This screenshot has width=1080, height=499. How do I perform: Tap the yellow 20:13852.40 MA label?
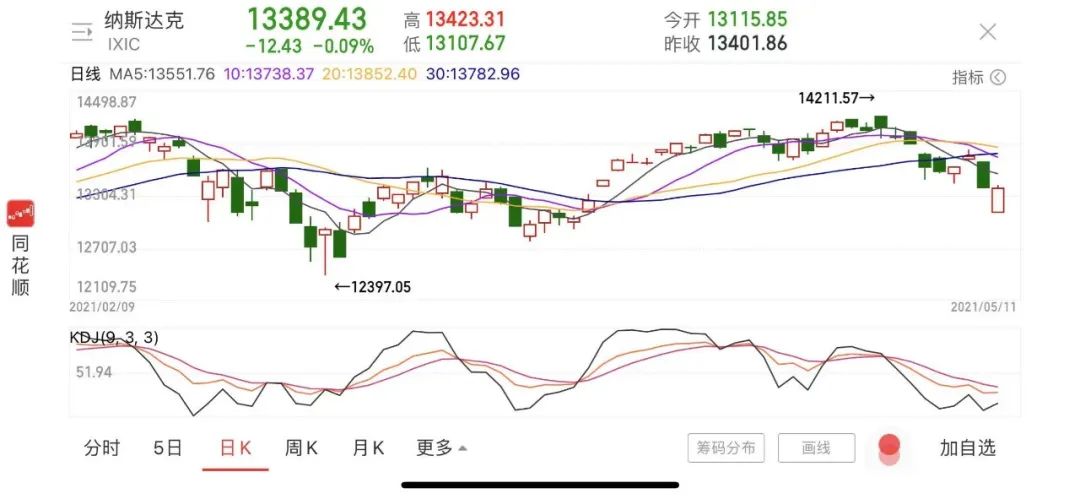369,74
